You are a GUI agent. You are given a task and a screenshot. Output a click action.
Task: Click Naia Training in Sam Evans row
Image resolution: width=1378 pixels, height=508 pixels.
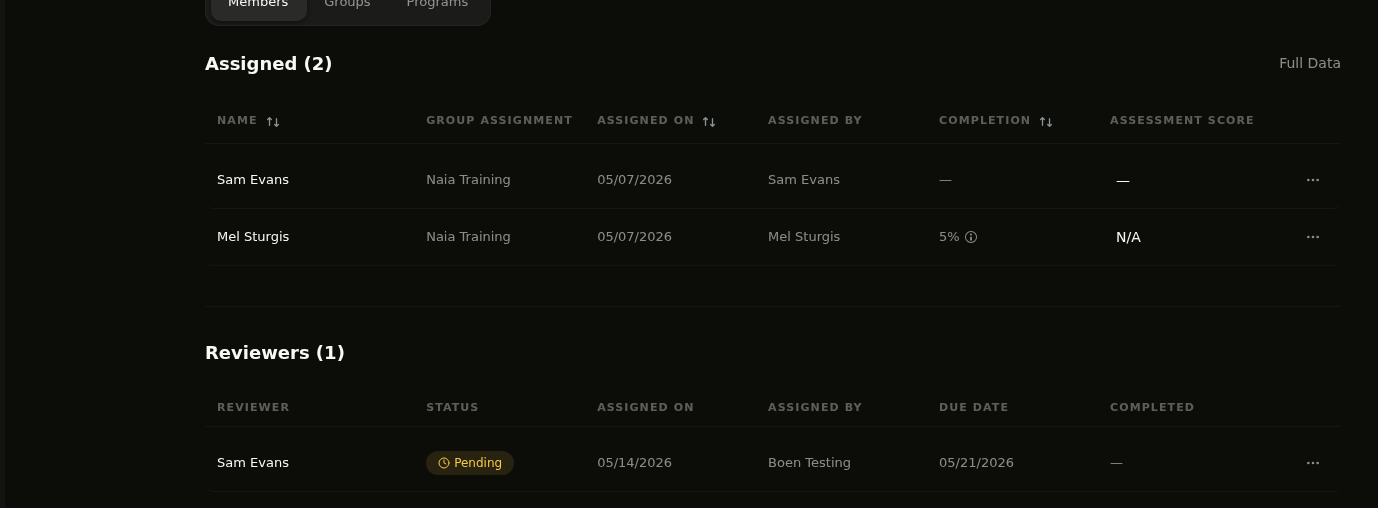point(468,180)
